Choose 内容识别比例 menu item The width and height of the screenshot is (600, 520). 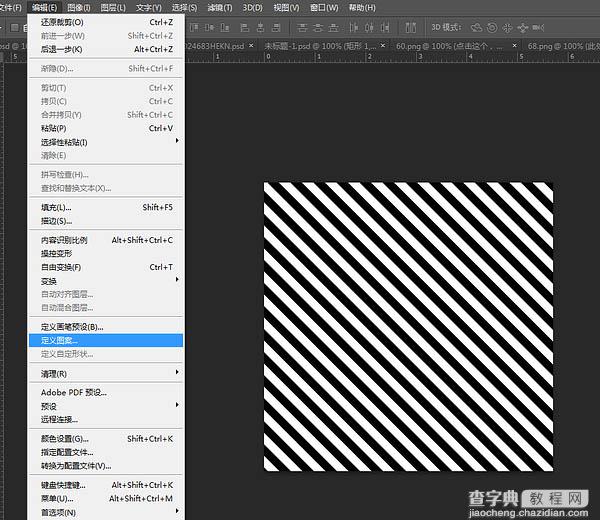coord(106,240)
